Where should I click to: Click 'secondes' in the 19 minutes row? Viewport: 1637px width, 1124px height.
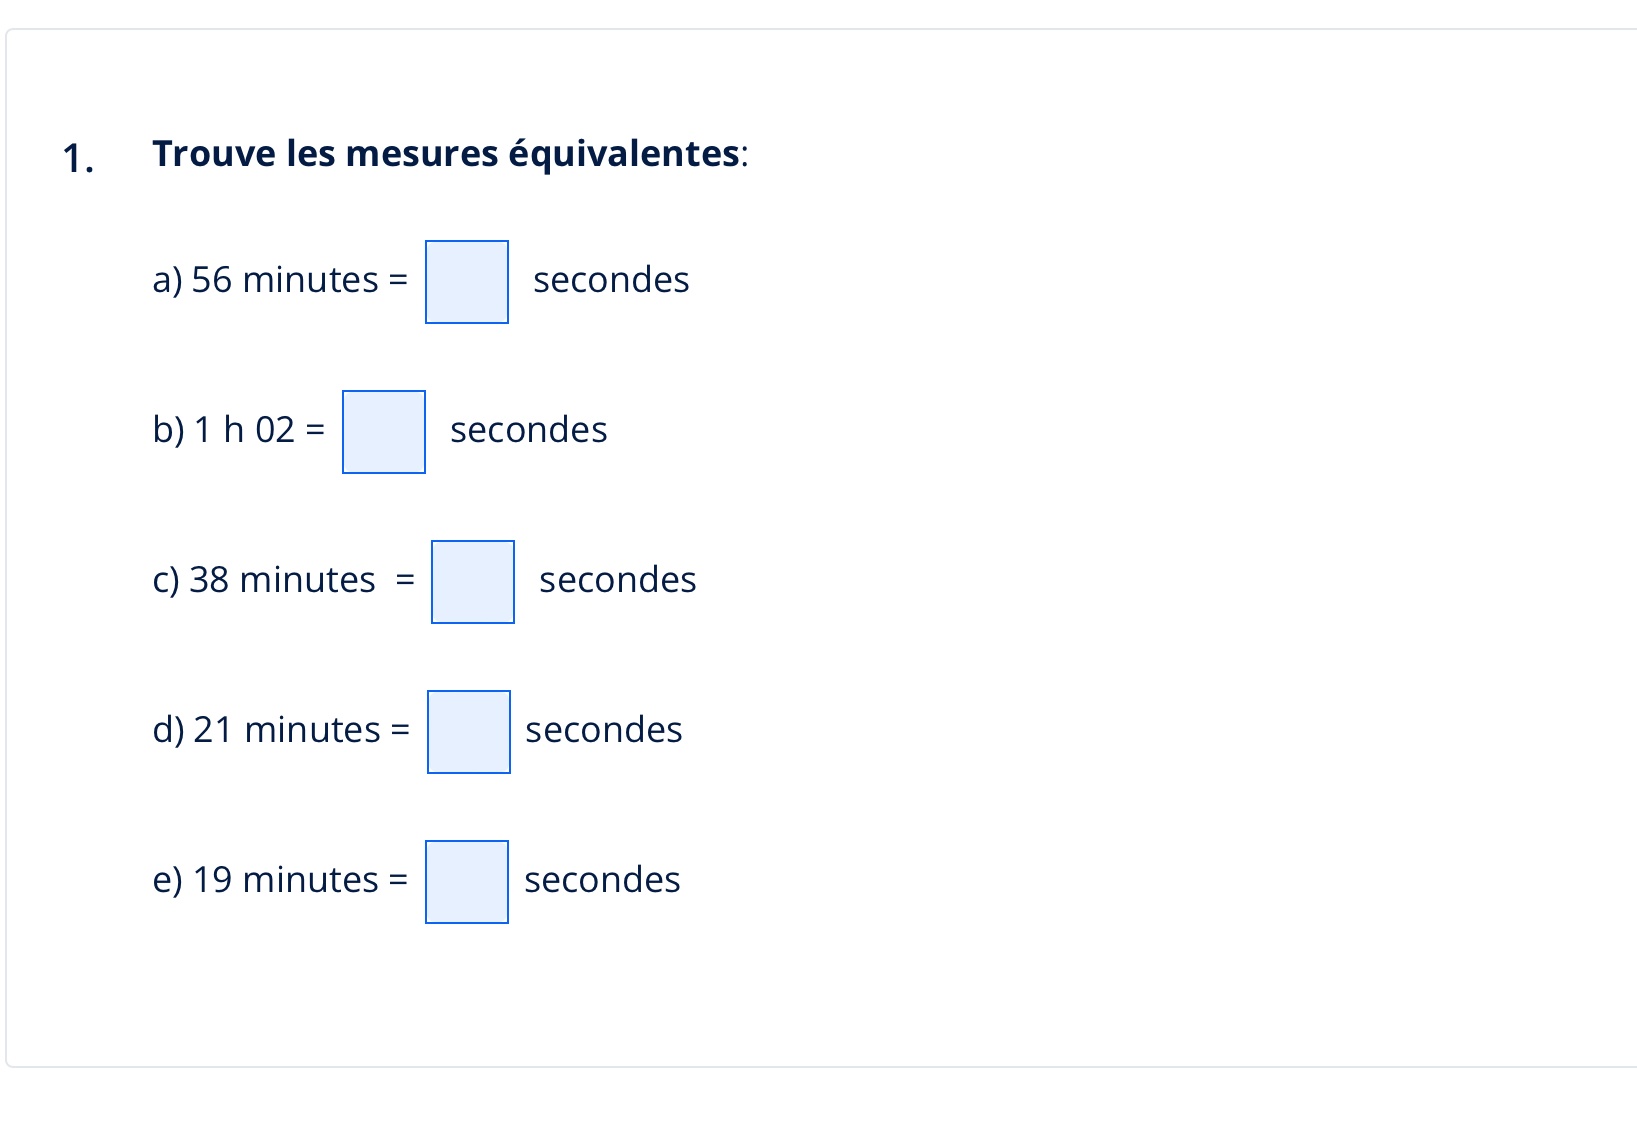click(x=602, y=880)
